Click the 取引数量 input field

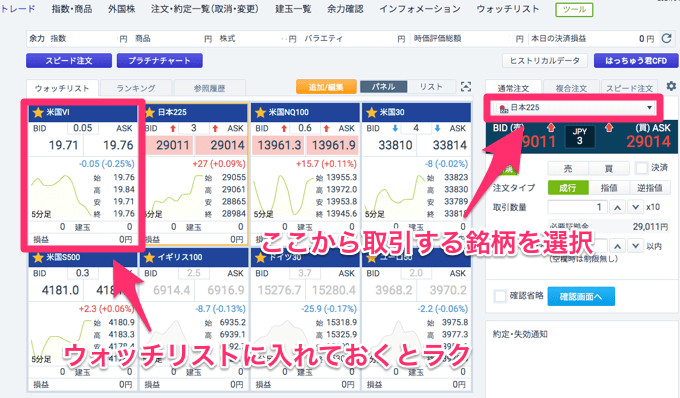(x=578, y=207)
